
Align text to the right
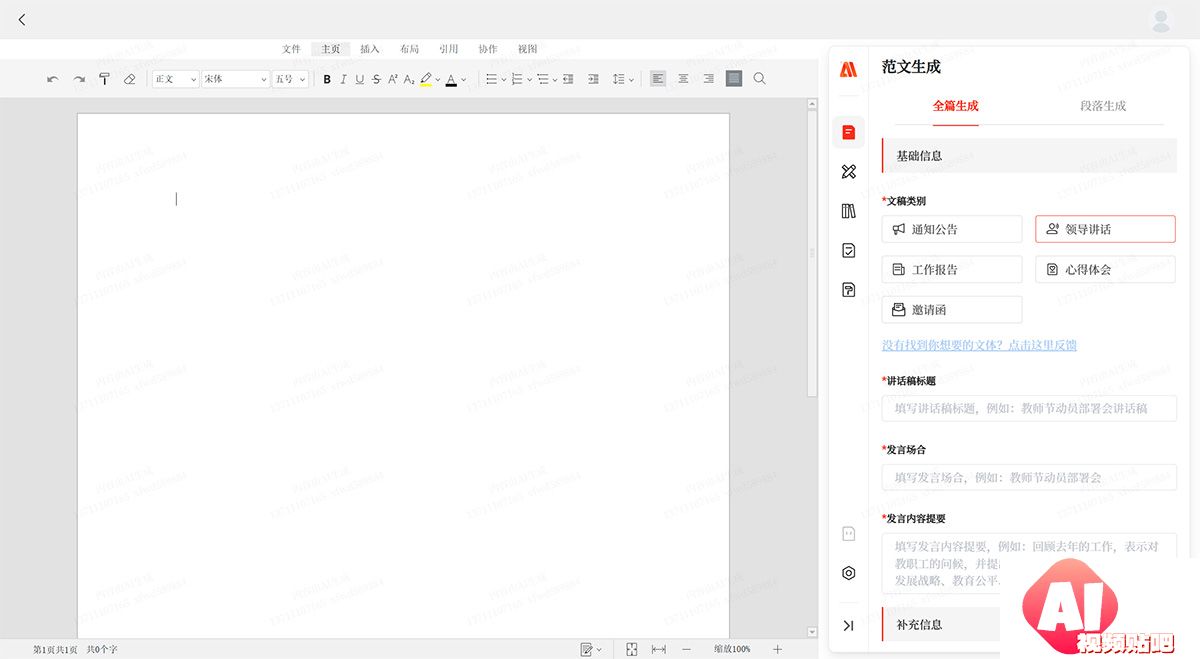(x=708, y=79)
